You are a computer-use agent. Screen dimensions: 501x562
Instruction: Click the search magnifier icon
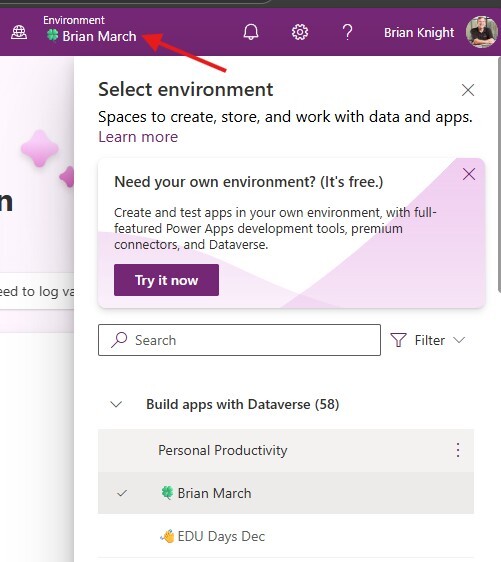119,340
